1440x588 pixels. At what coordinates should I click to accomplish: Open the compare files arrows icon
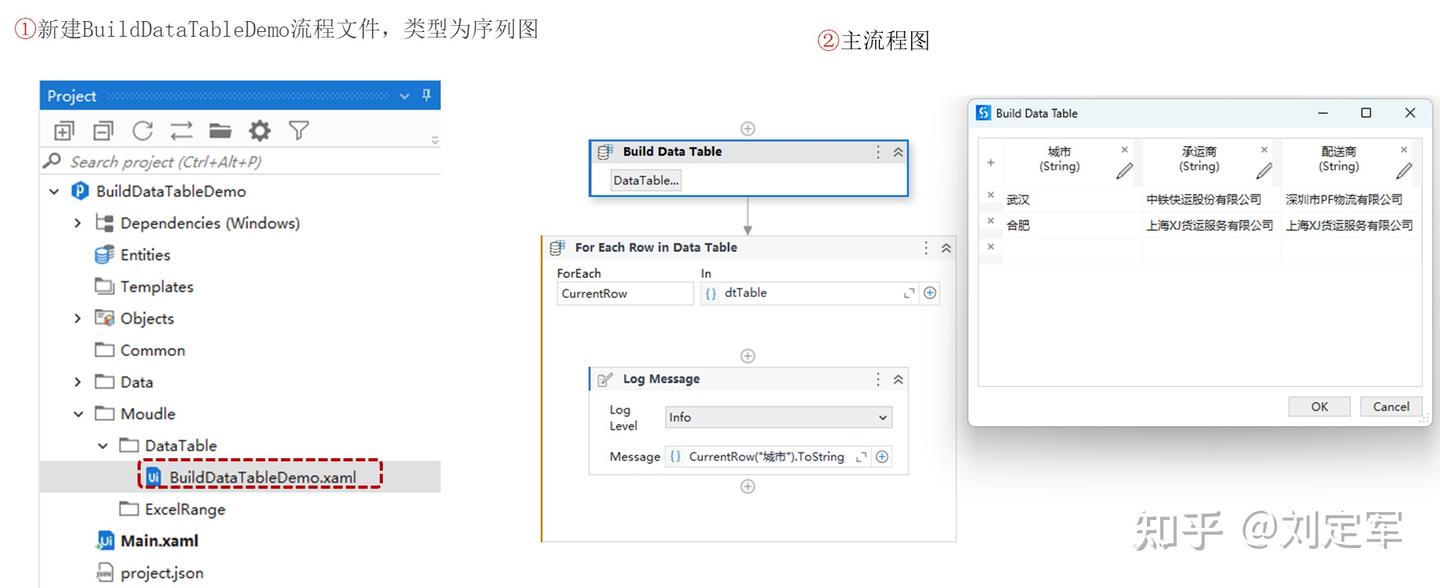182,130
